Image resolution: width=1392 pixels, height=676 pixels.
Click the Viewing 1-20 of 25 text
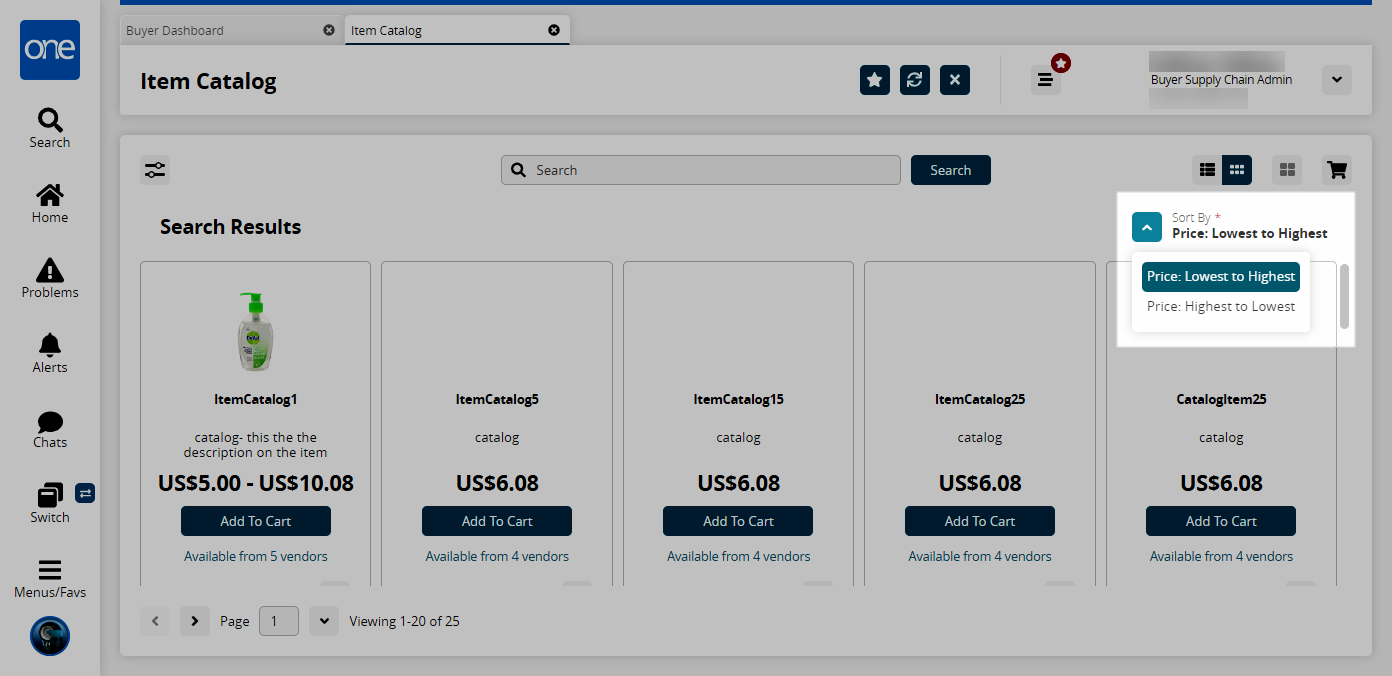[x=404, y=621]
